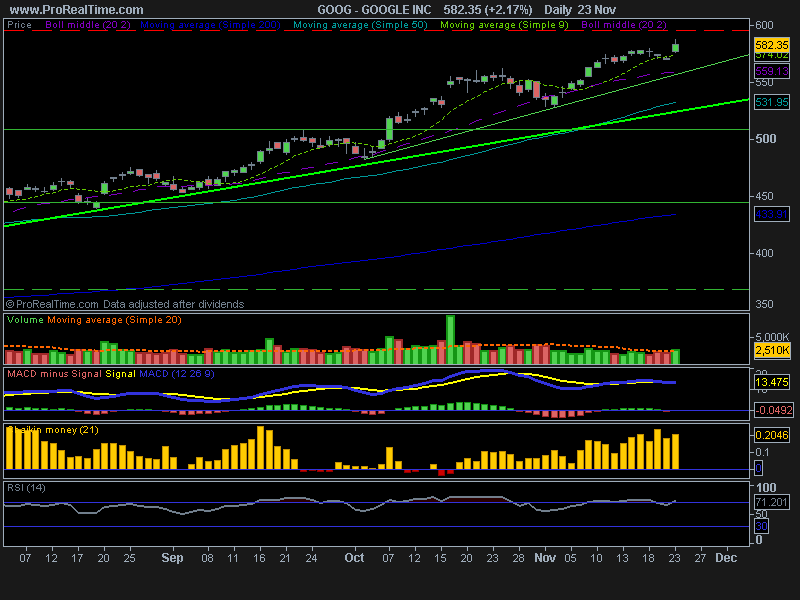Select the Price legend label
Screen dimensions: 800x600
19,24
